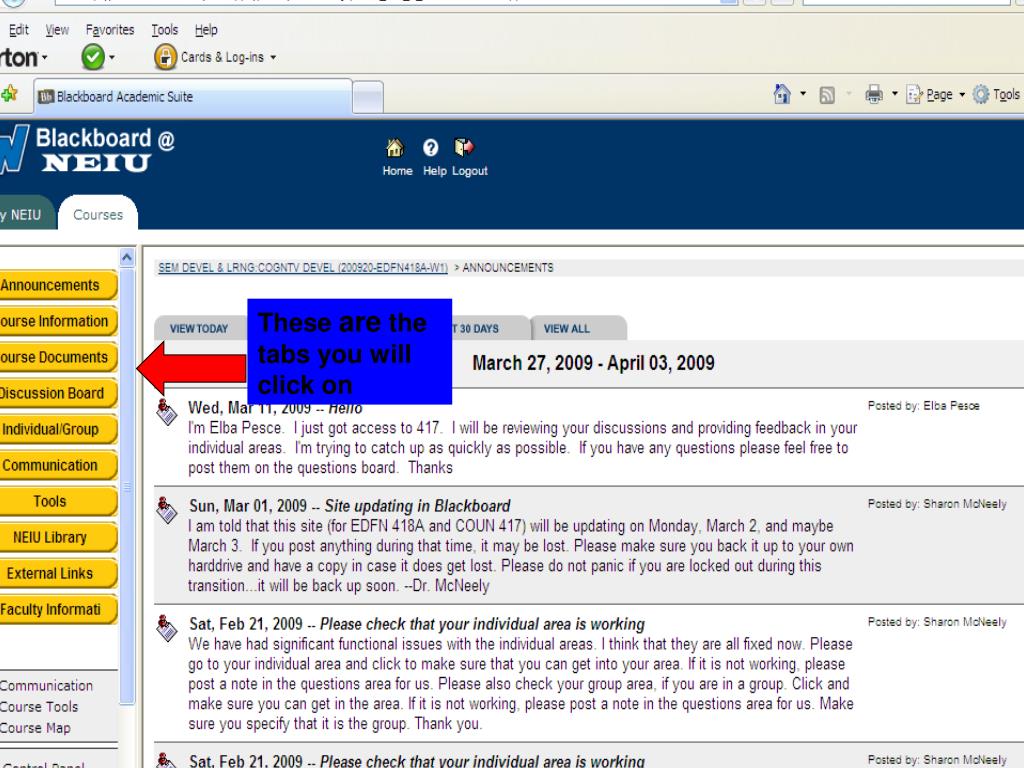Open the browser Help menu

(206, 29)
